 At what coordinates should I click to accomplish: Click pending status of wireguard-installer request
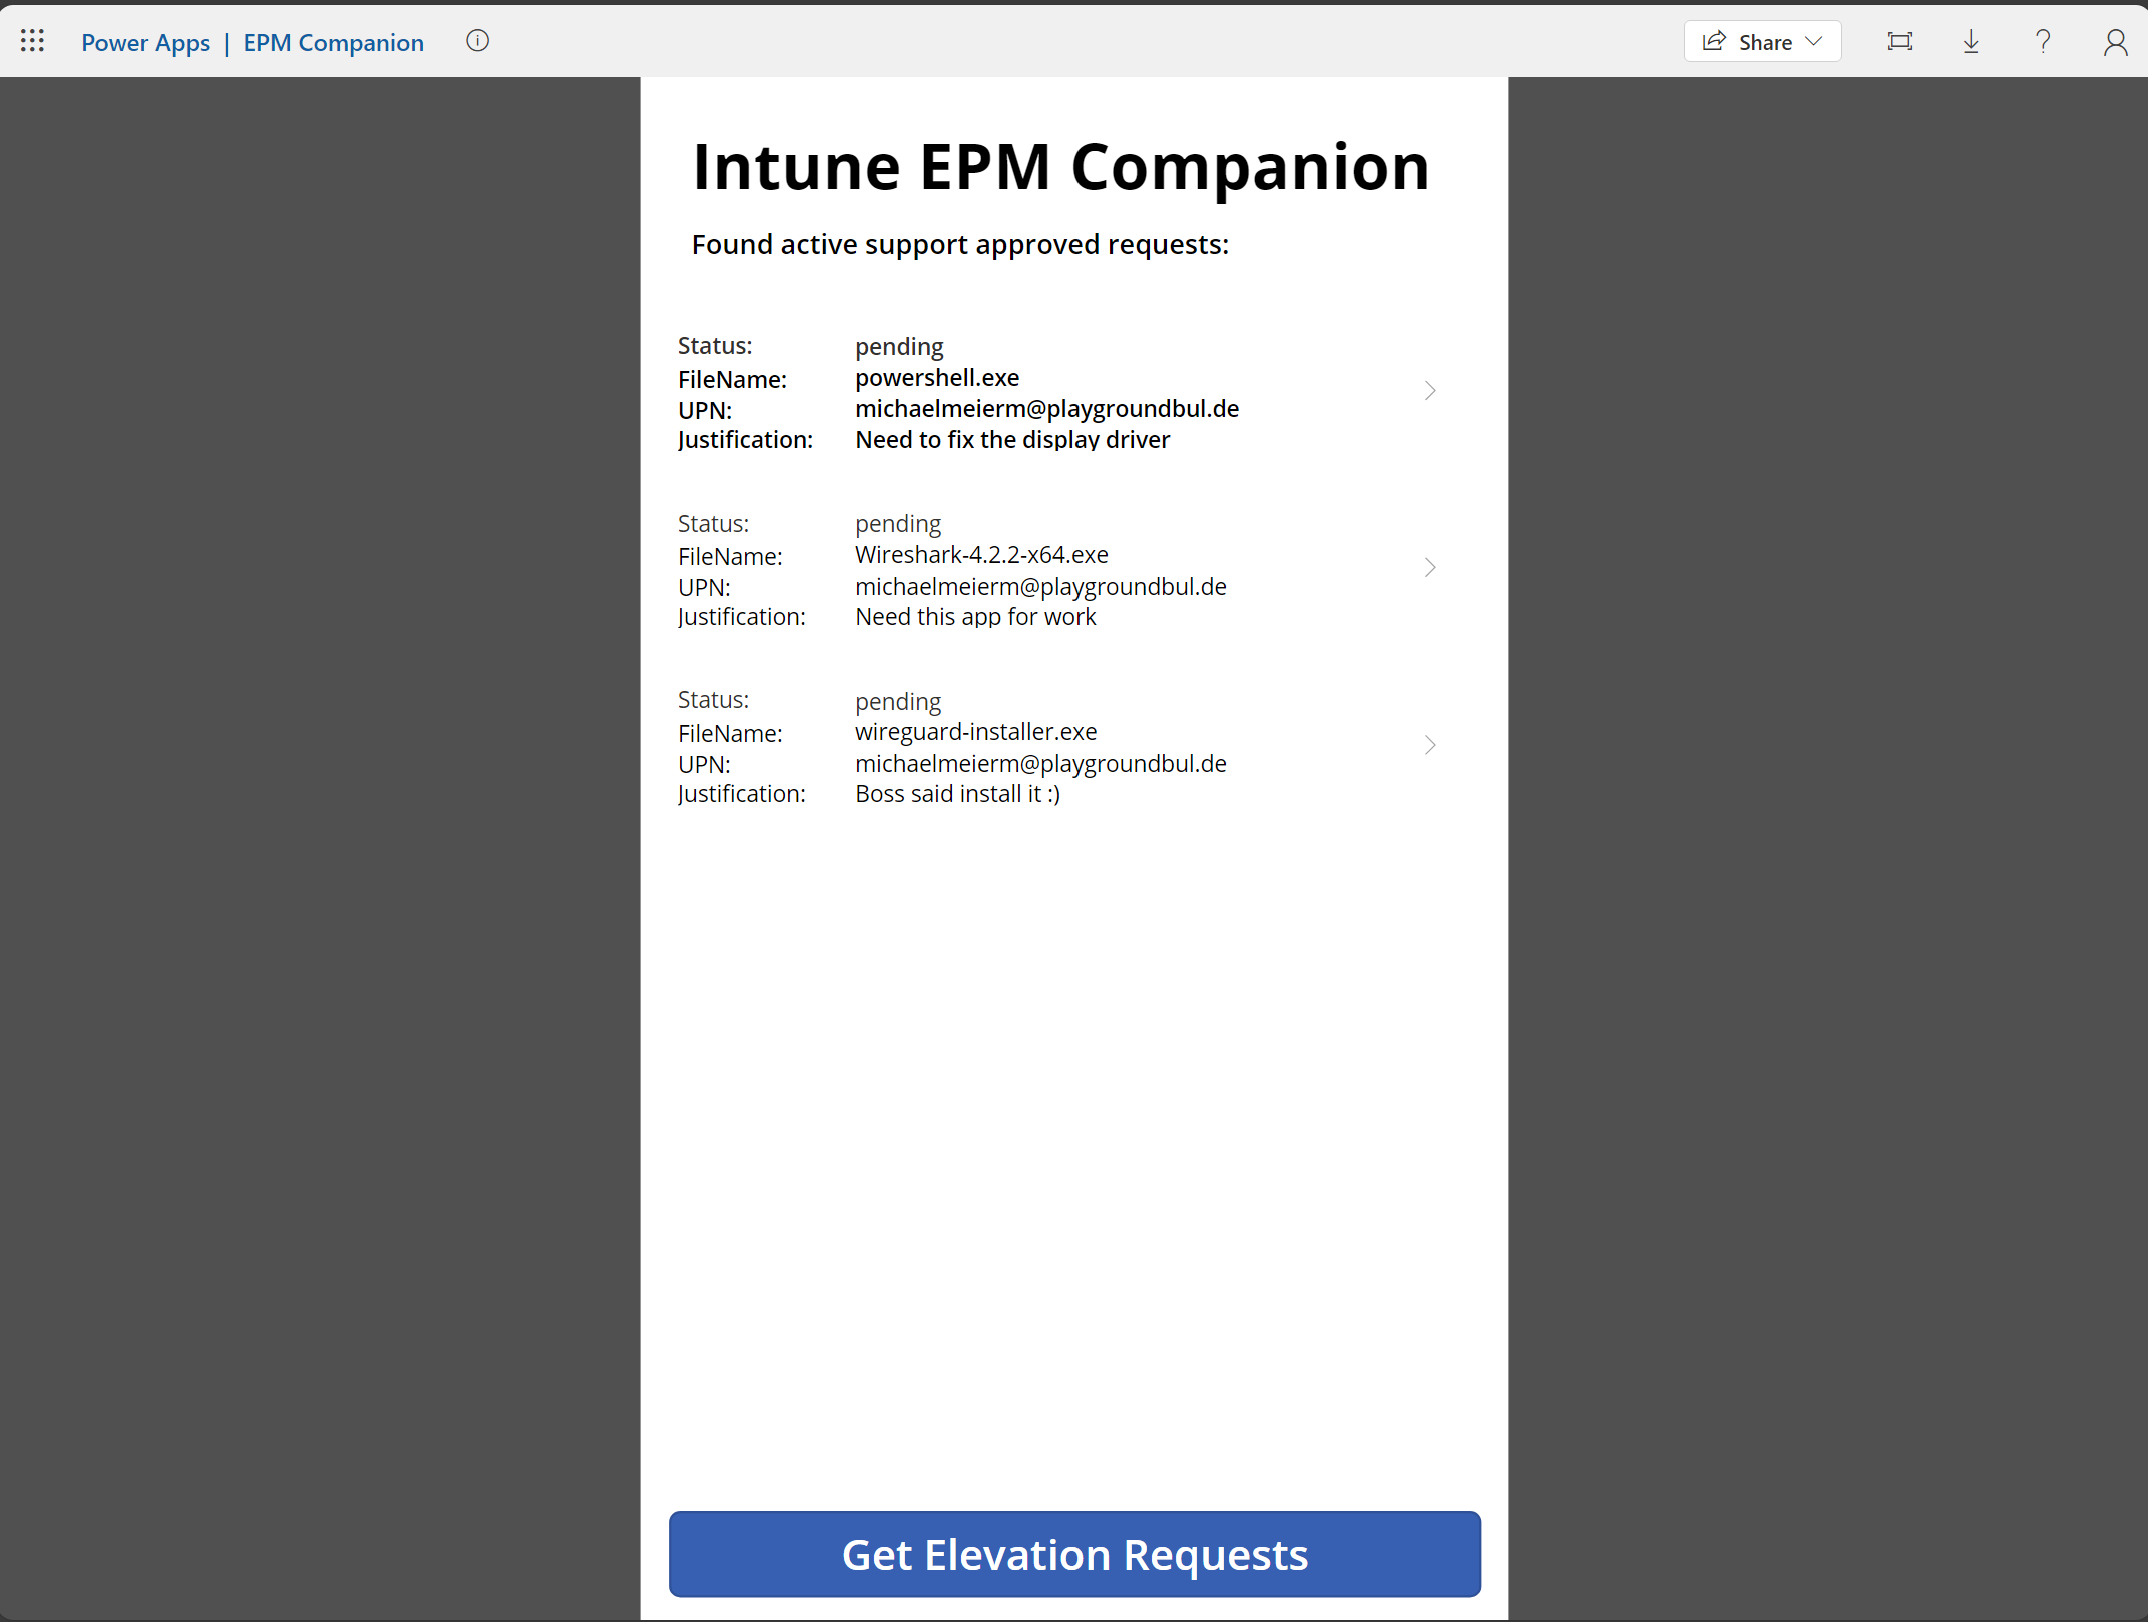pyautogui.click(x=898, y=701)
